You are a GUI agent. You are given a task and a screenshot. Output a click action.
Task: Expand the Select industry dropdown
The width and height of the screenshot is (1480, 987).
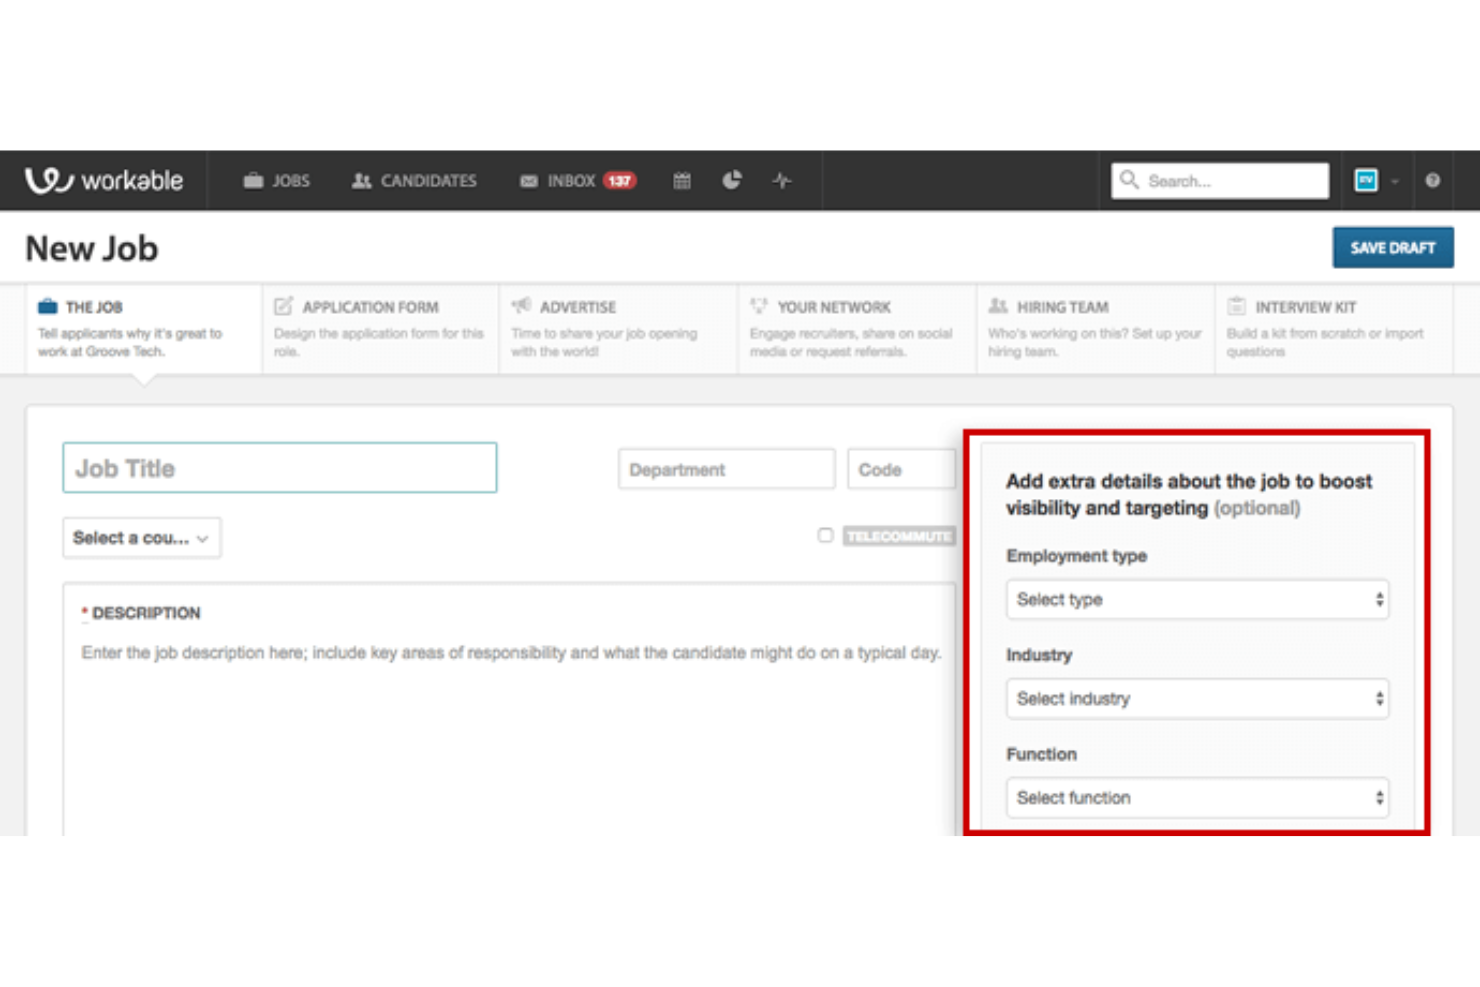[x=1197, y=699]
